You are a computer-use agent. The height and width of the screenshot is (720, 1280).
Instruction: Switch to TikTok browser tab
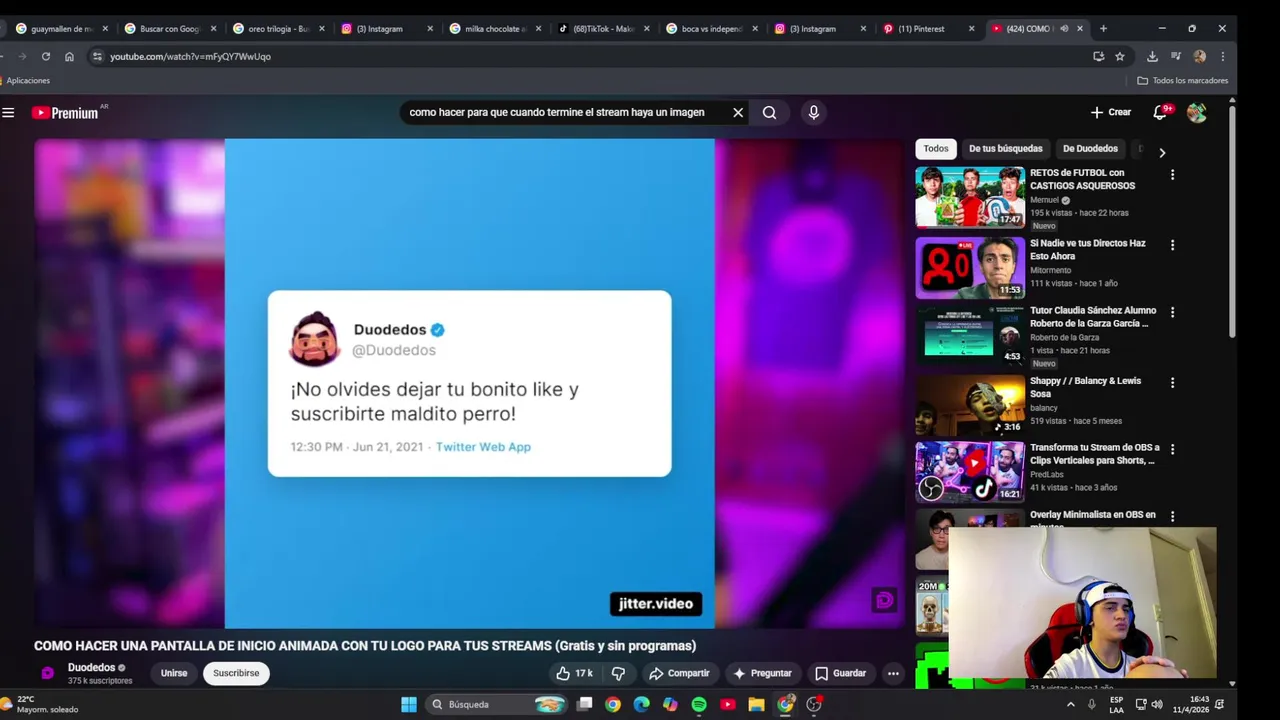[x=604, y=29]
